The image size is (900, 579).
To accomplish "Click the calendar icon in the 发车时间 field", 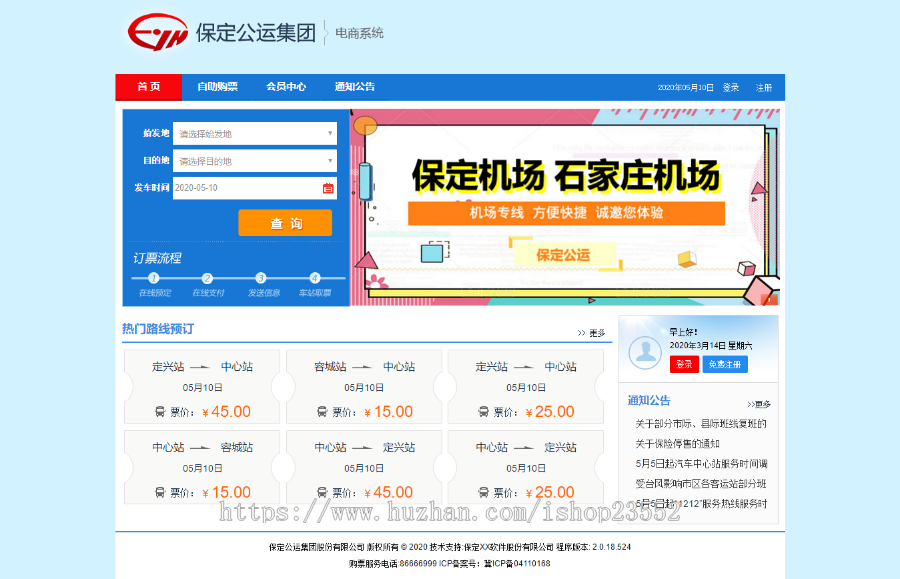I will (330, 188).
